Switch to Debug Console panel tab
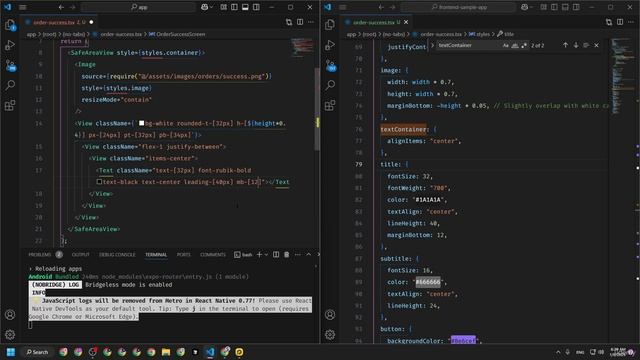 point(117,255)
